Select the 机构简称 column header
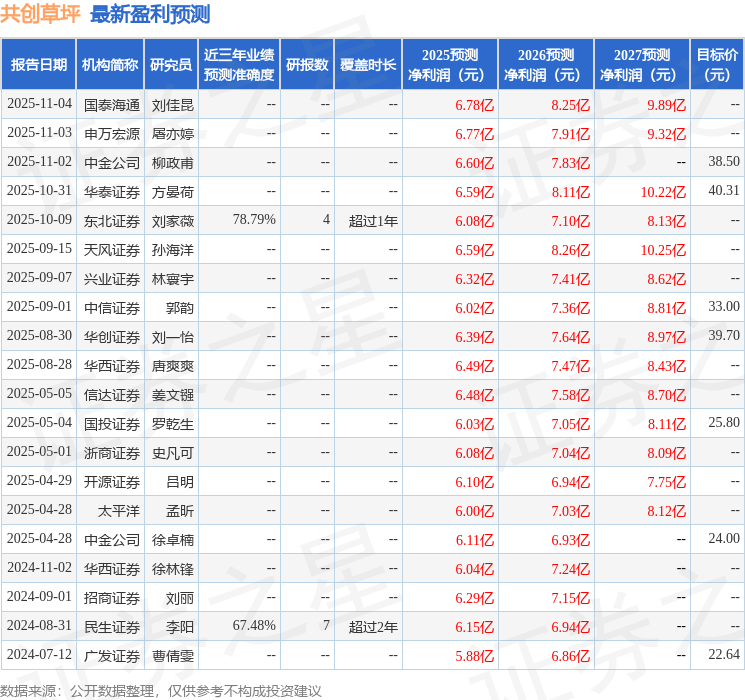Viewport: 745px width, 700px height. 110,65
